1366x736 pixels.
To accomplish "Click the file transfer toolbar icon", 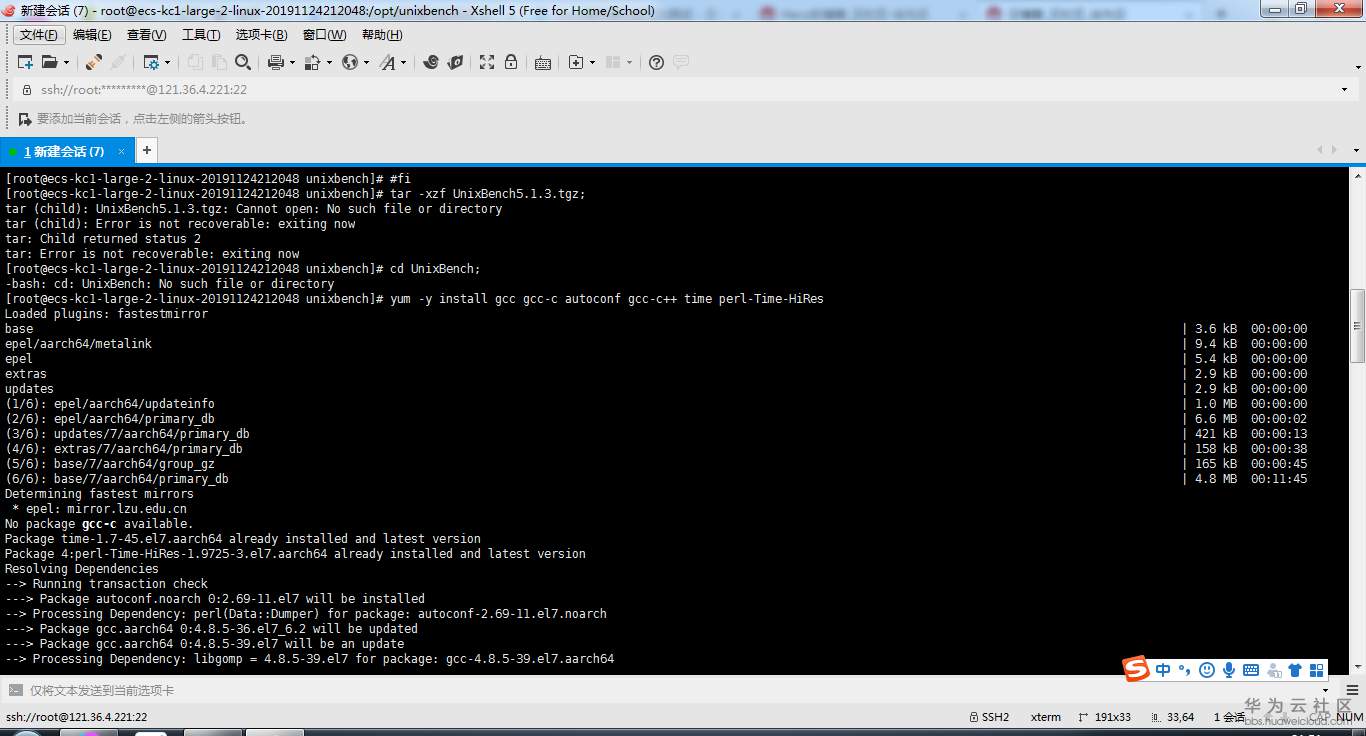I will 312,62.
